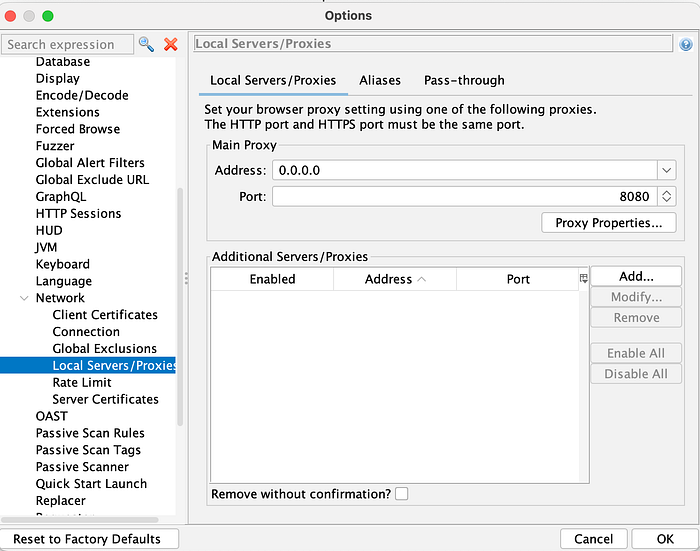Click the Disable All button
Screen dimensions: 700x551
pos(636,374)
